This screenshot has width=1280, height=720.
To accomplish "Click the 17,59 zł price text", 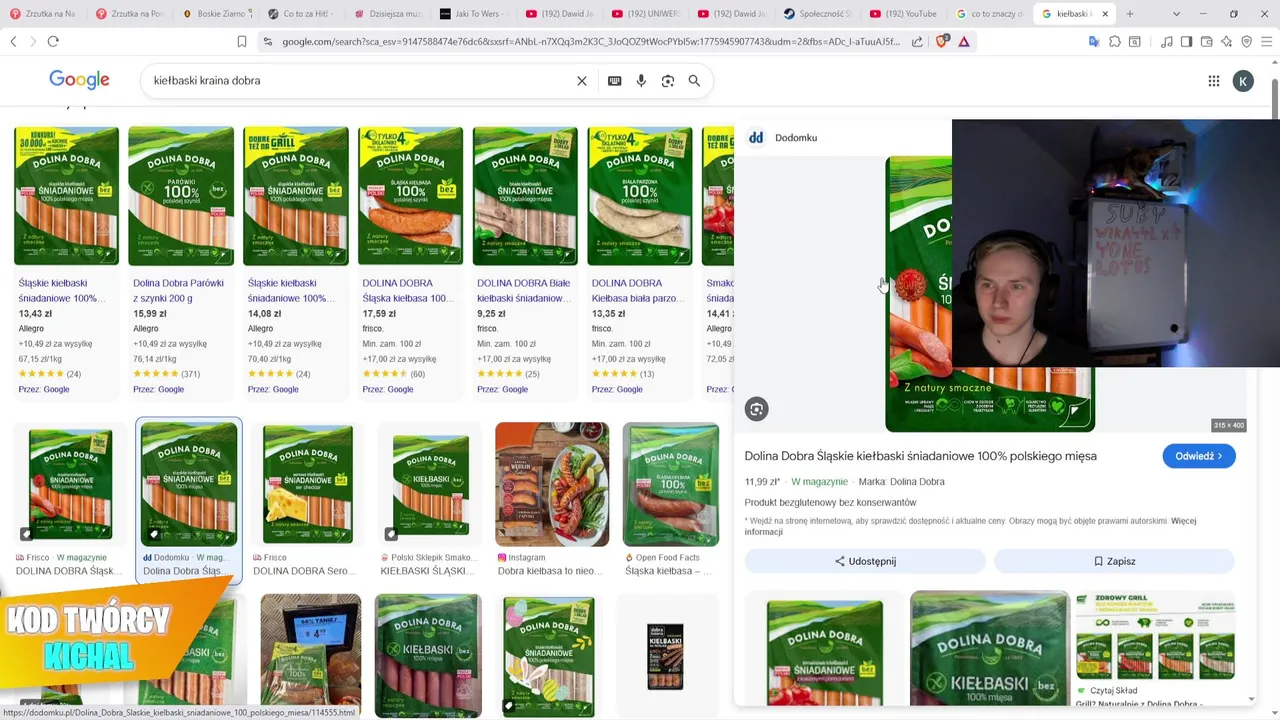I will [380, 314].
